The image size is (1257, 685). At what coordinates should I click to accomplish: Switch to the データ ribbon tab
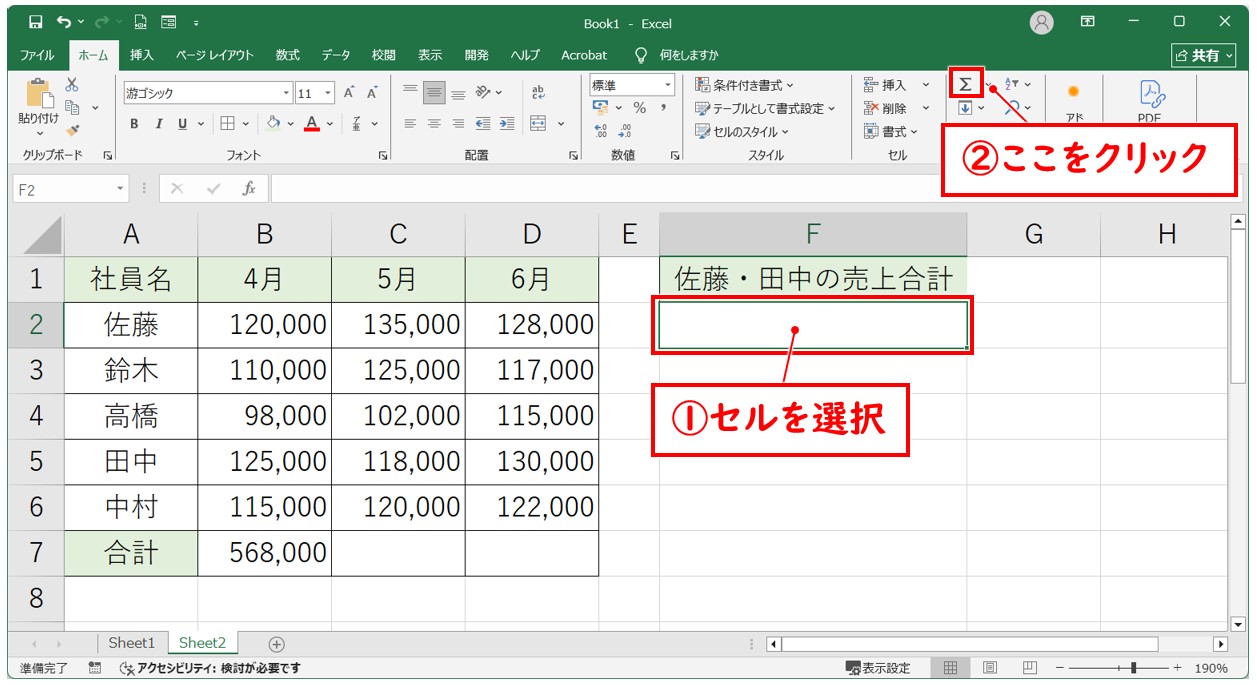click(336, 55)
